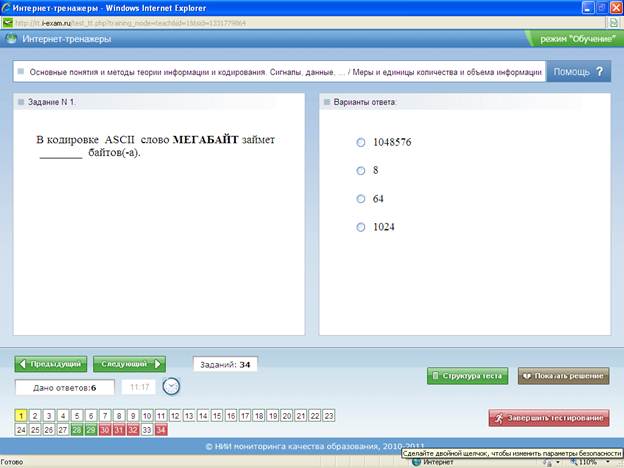This screenshot has width=624, height=468.
Task: Open question number 12
Action: pyautogui.click(x=175, y=416)
